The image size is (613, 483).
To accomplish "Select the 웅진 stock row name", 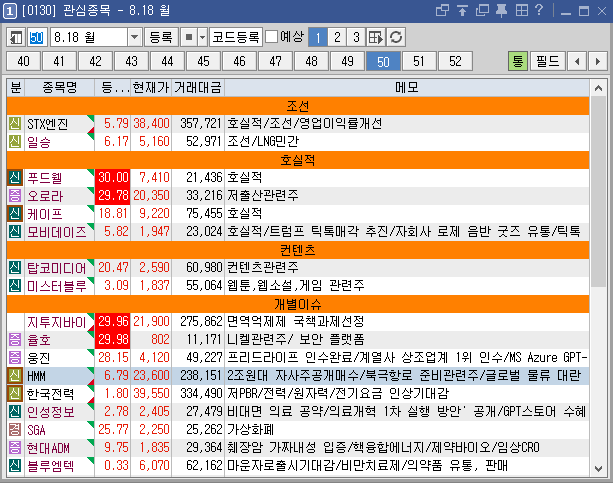I will coord(38,357).
